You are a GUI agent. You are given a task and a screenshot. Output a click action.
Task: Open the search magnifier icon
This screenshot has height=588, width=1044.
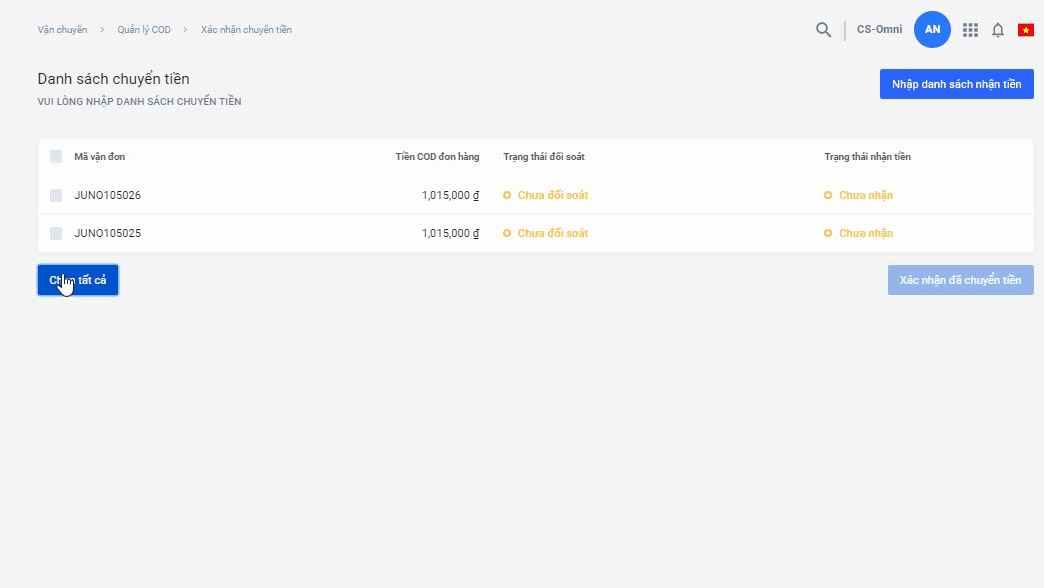coord(823,30)
